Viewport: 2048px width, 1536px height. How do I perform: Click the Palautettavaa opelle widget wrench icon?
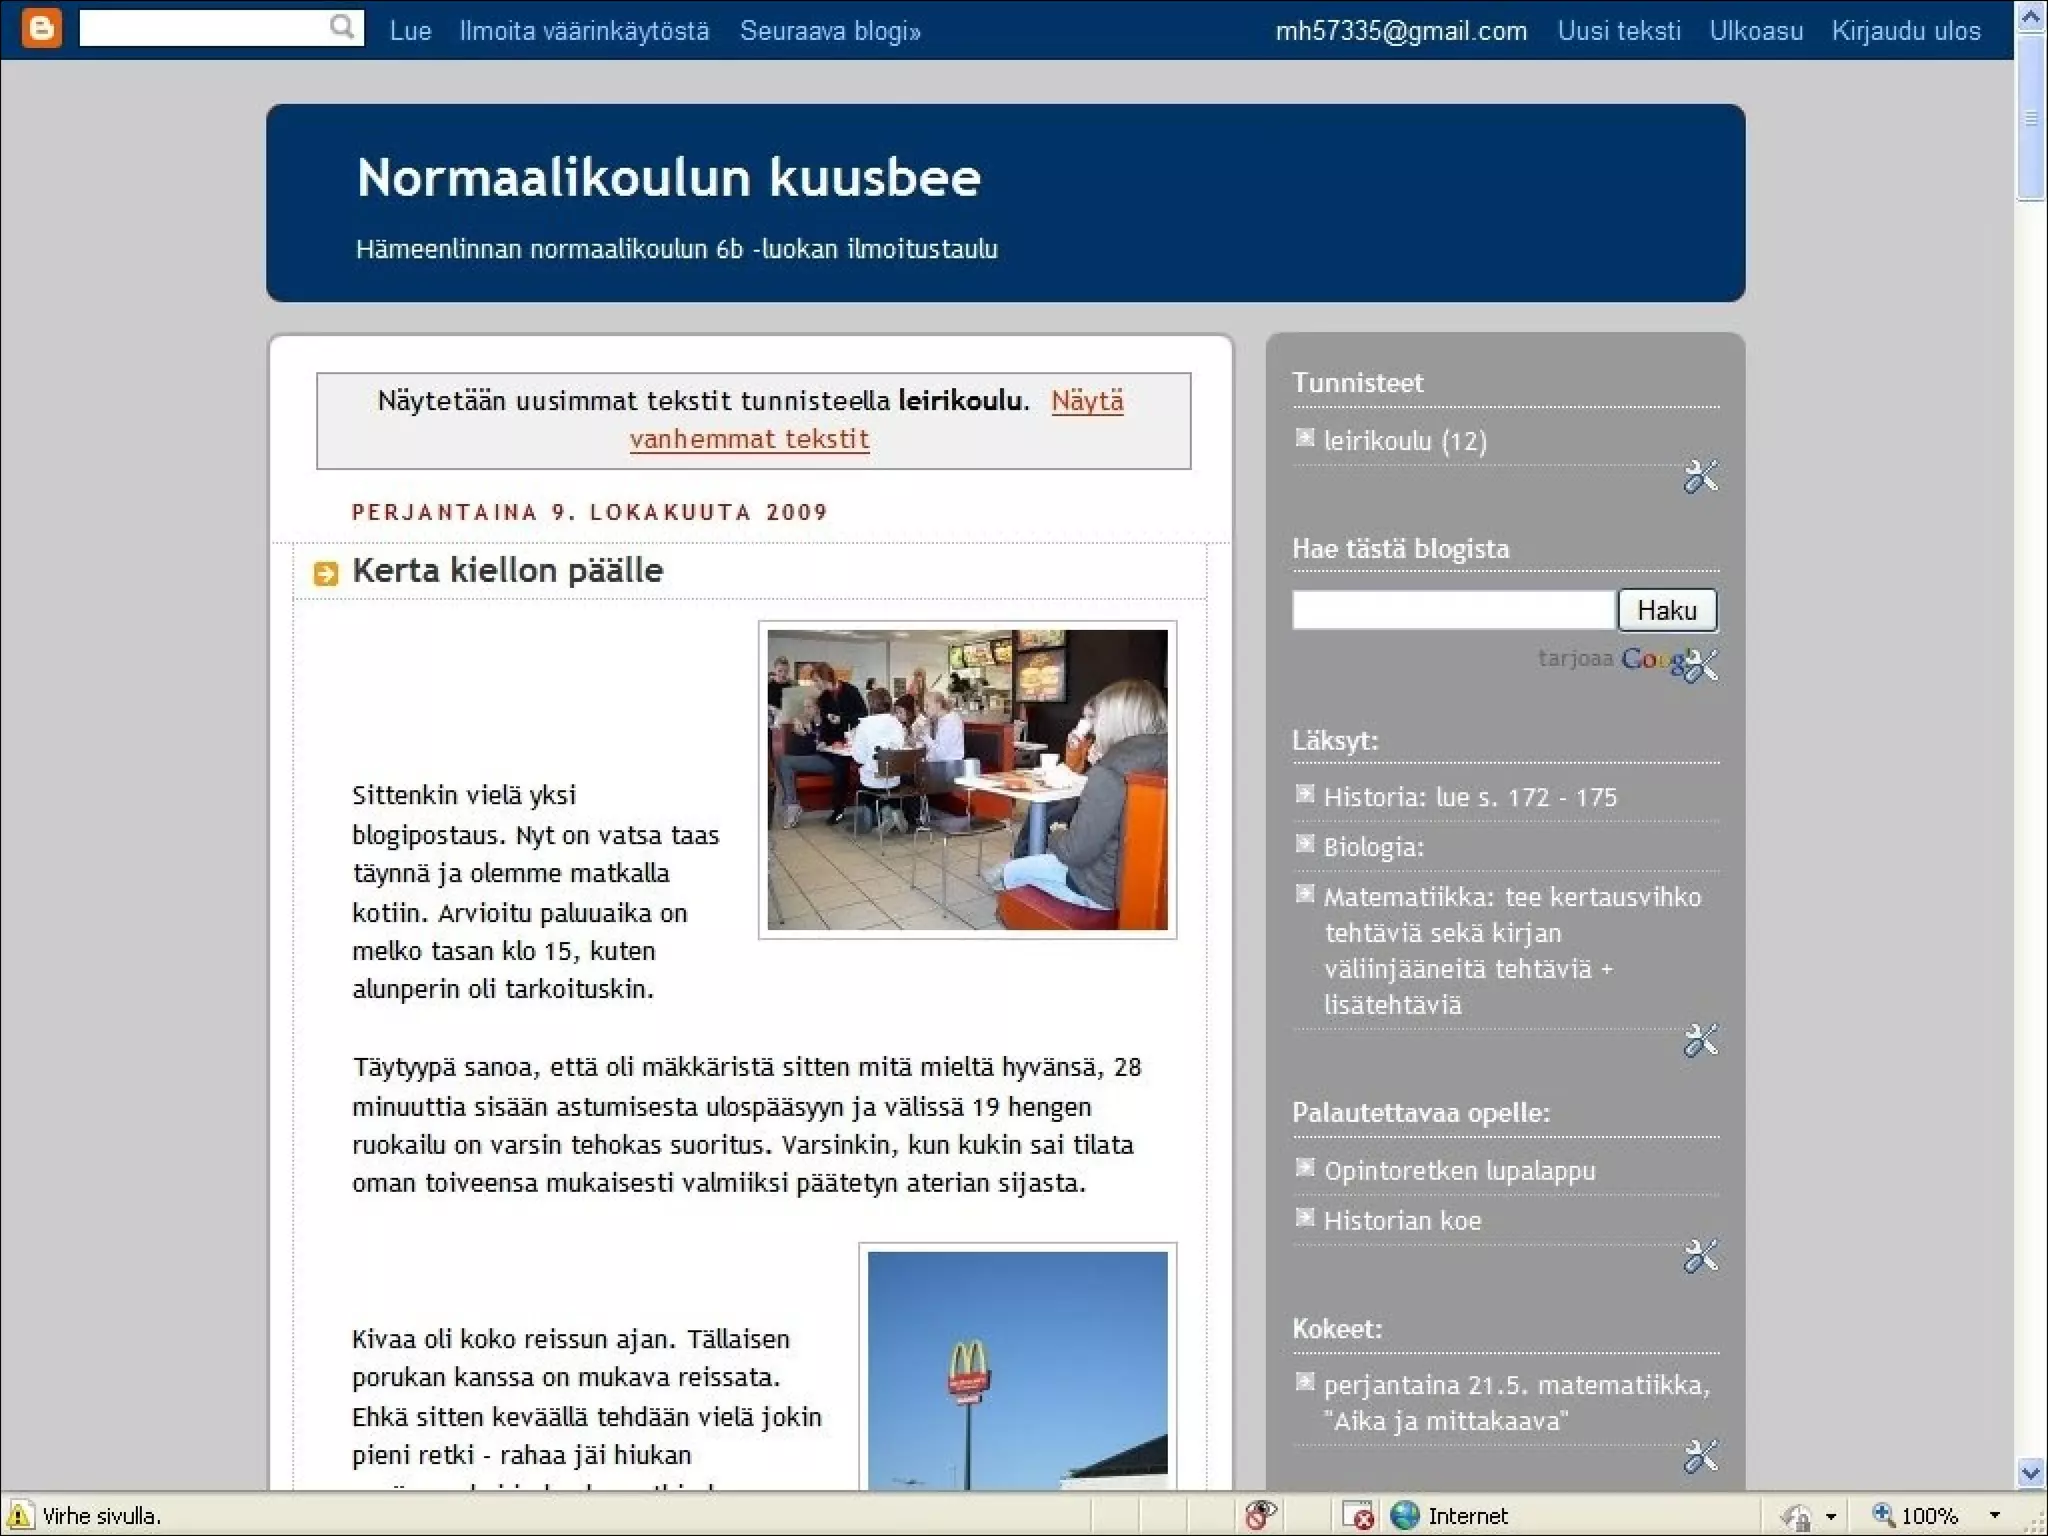tap(1700, 1256)
